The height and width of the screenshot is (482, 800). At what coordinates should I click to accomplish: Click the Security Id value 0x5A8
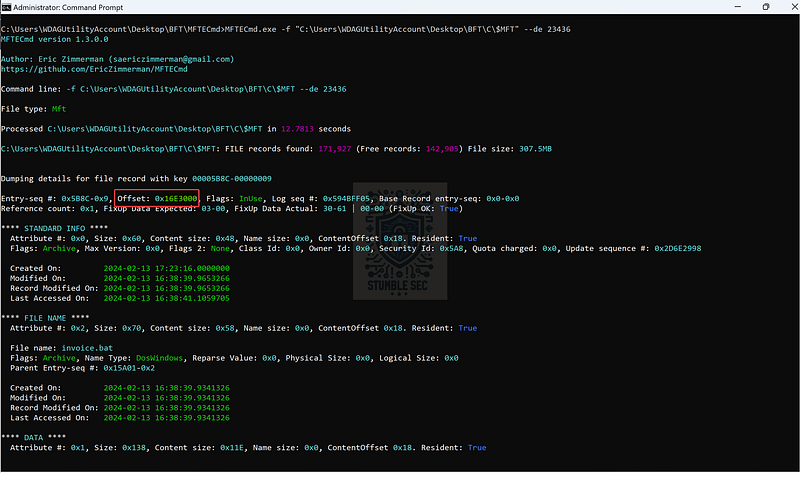[451, 248]
